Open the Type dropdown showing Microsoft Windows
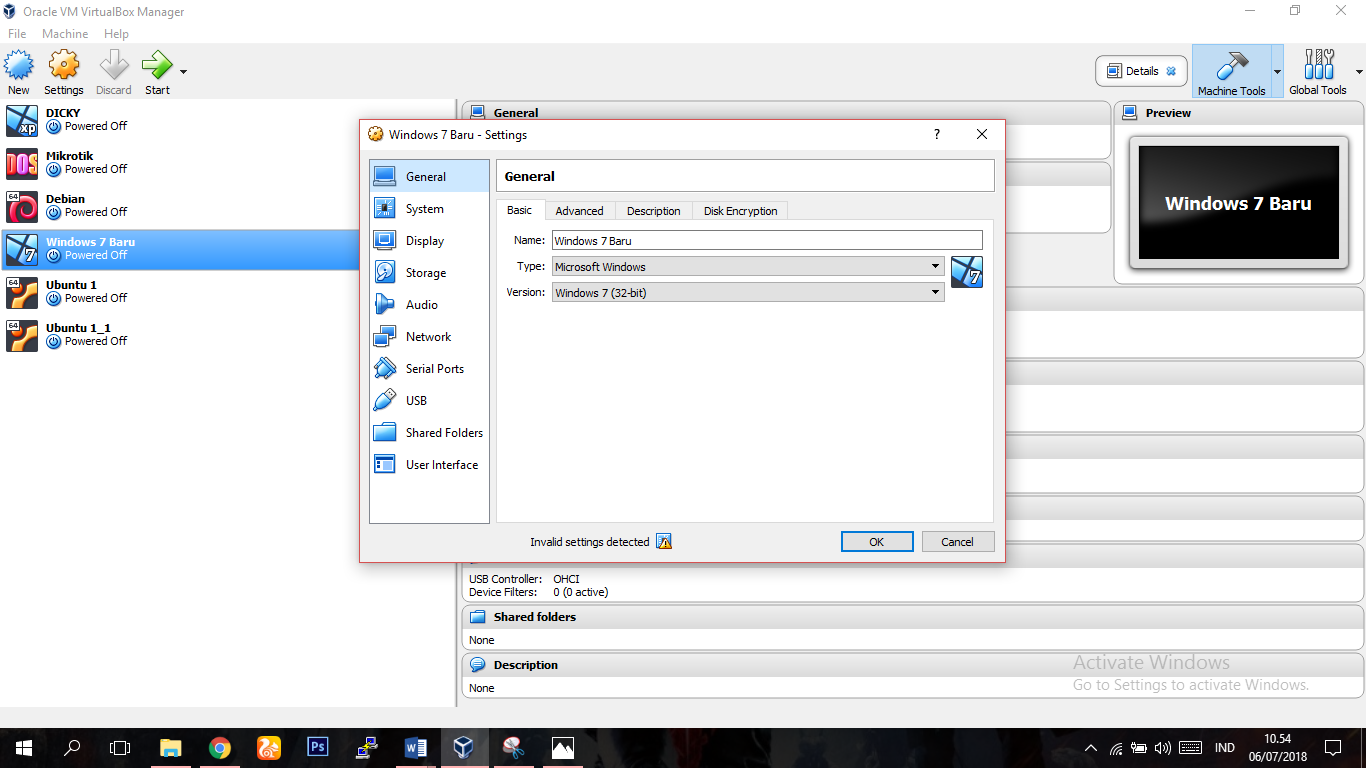This screenshot has width=1366, height=768. [x=748, y=267]
